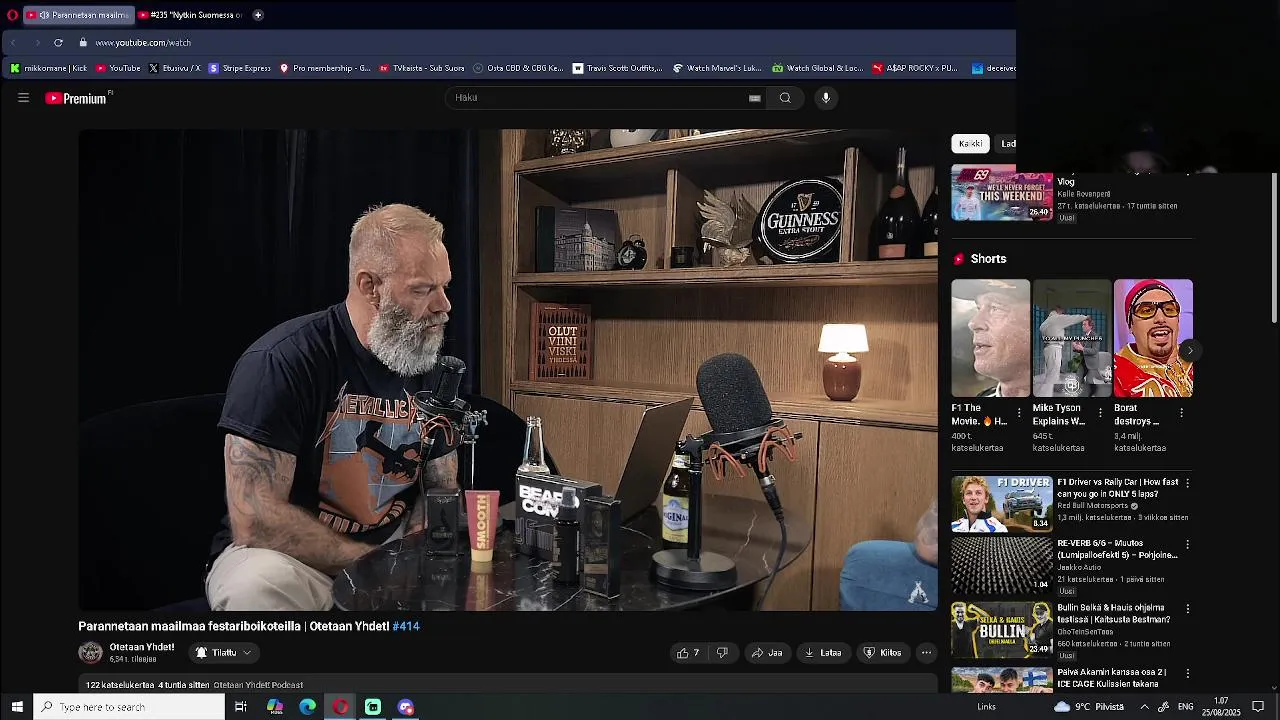Image resolution: width=1280 pixels, height=720 pixels.
Task: Open the Watch Marvel's Luk... bookmark
Action: [x=717, y=68]
